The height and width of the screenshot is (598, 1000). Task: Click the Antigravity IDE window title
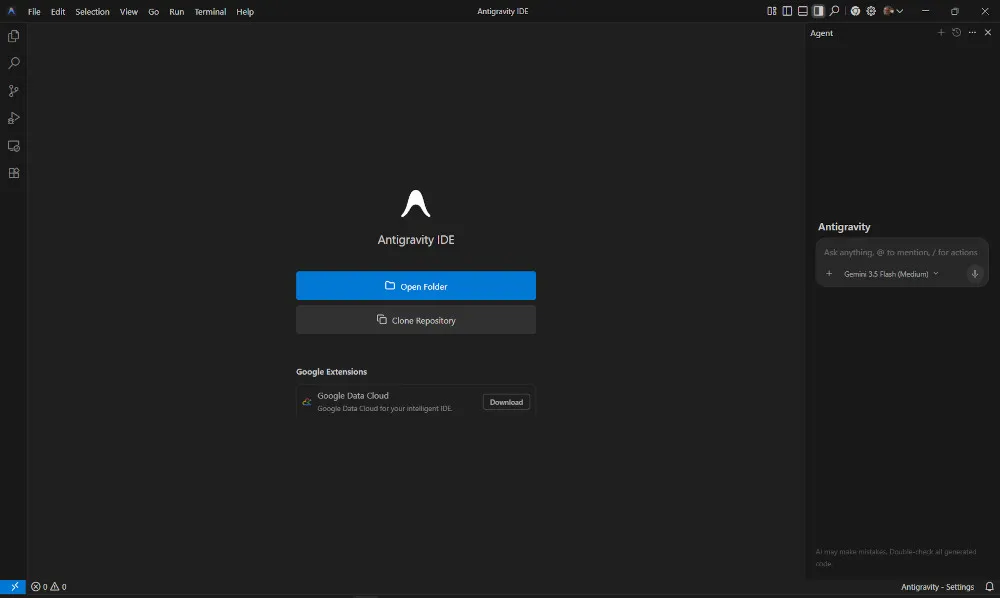pos(503,11)
